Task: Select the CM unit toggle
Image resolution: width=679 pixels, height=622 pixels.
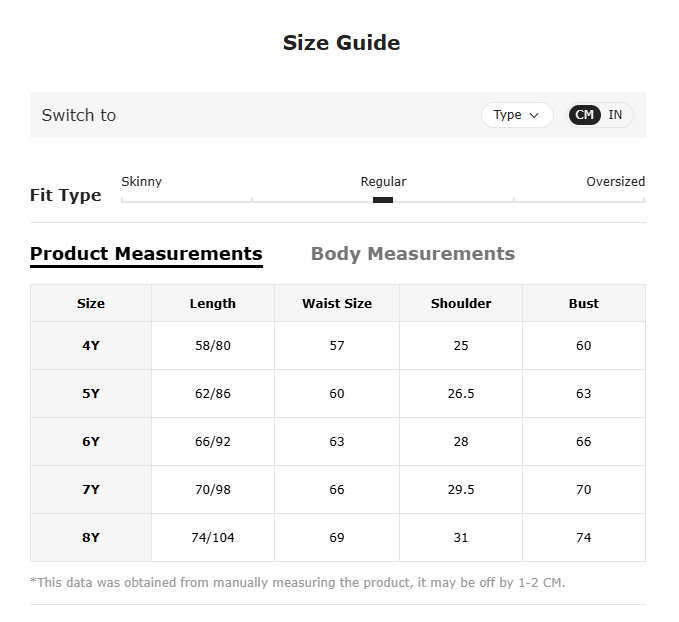Action: tap(584, 115)
